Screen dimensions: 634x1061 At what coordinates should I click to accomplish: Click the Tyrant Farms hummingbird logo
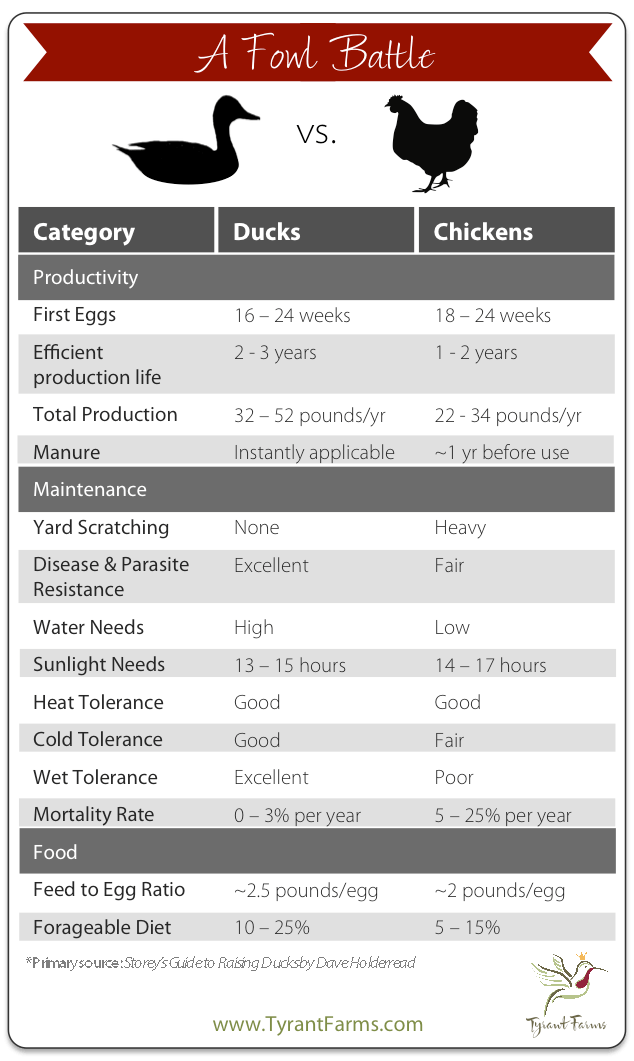568,995
